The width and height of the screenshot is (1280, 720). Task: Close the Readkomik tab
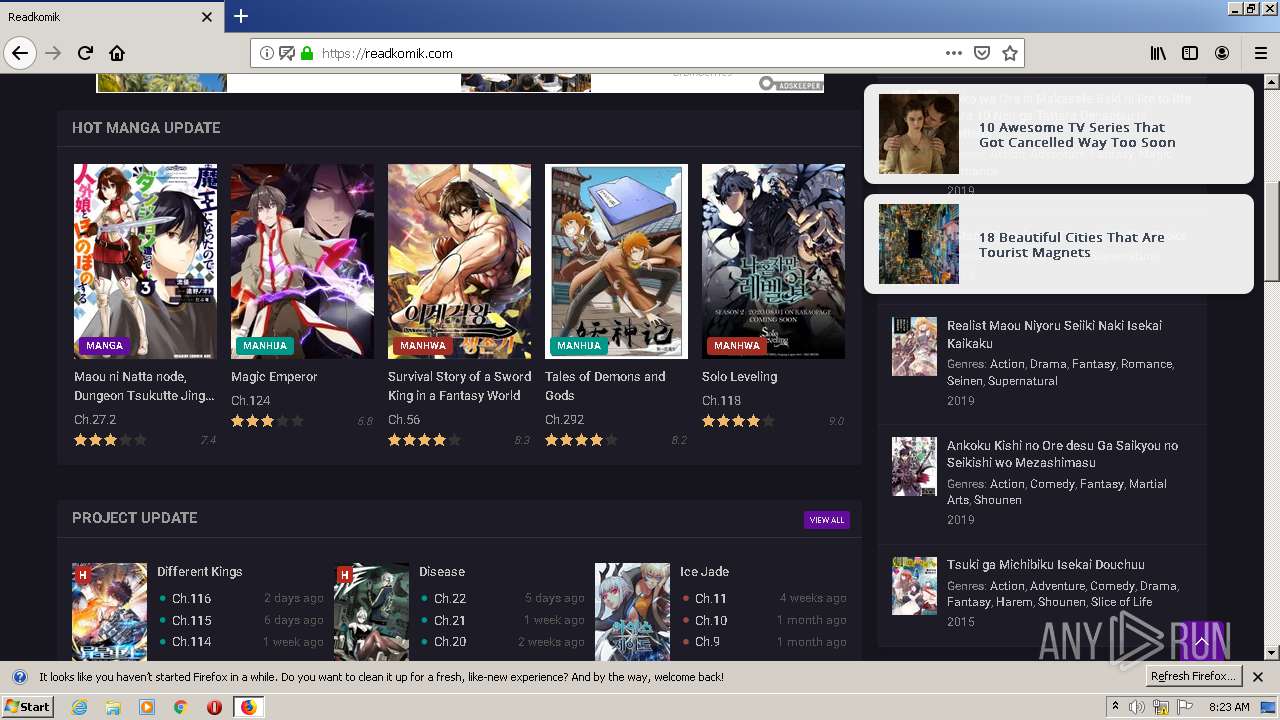pos(207,17)
